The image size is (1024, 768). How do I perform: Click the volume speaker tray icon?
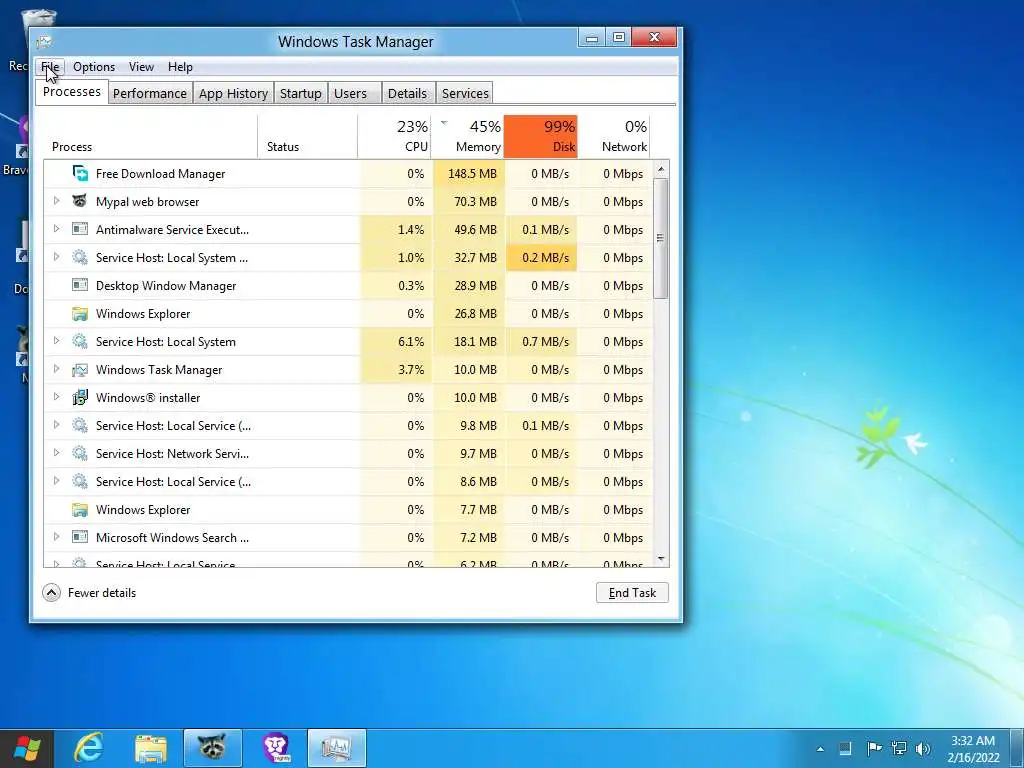pyautogui.click(x=923, y=748)
